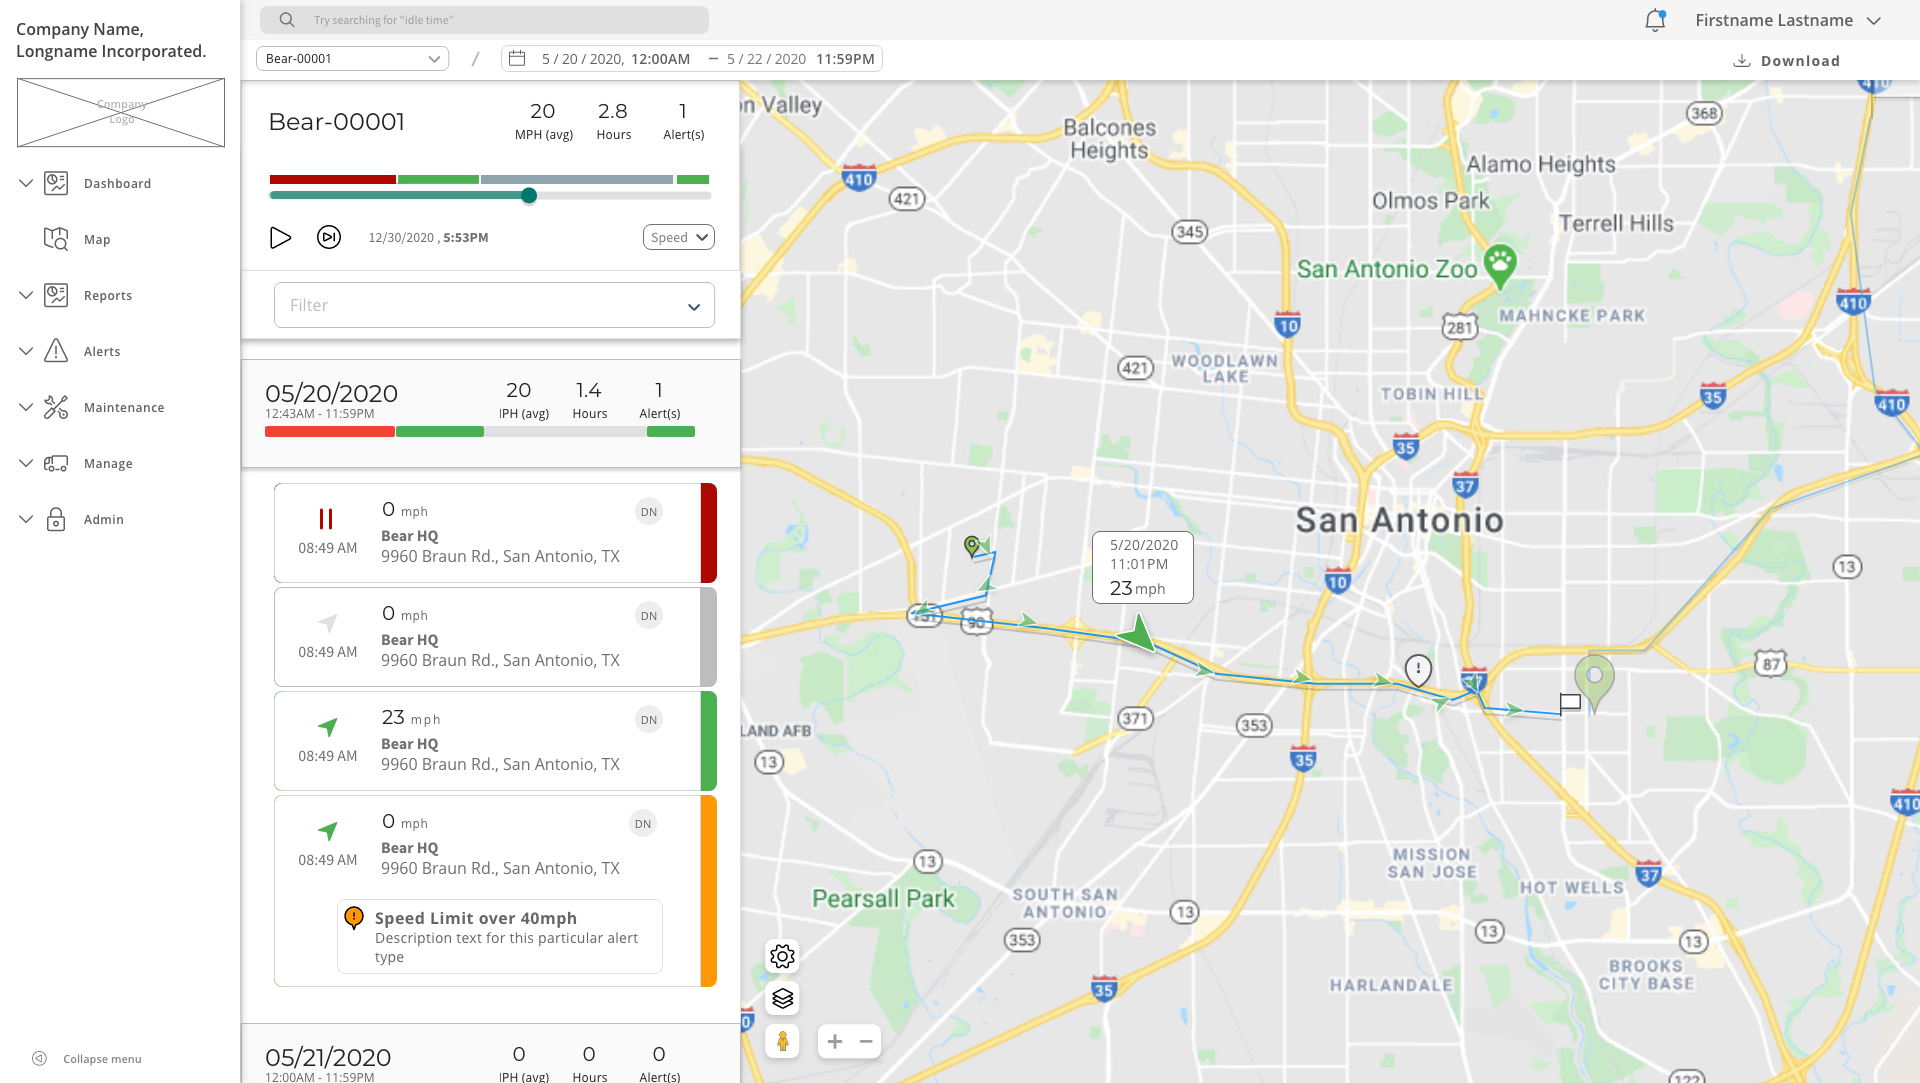Open the Speed selector dropdown
The width and height of the screenshot is (1920, 1083).
(678, 238)
